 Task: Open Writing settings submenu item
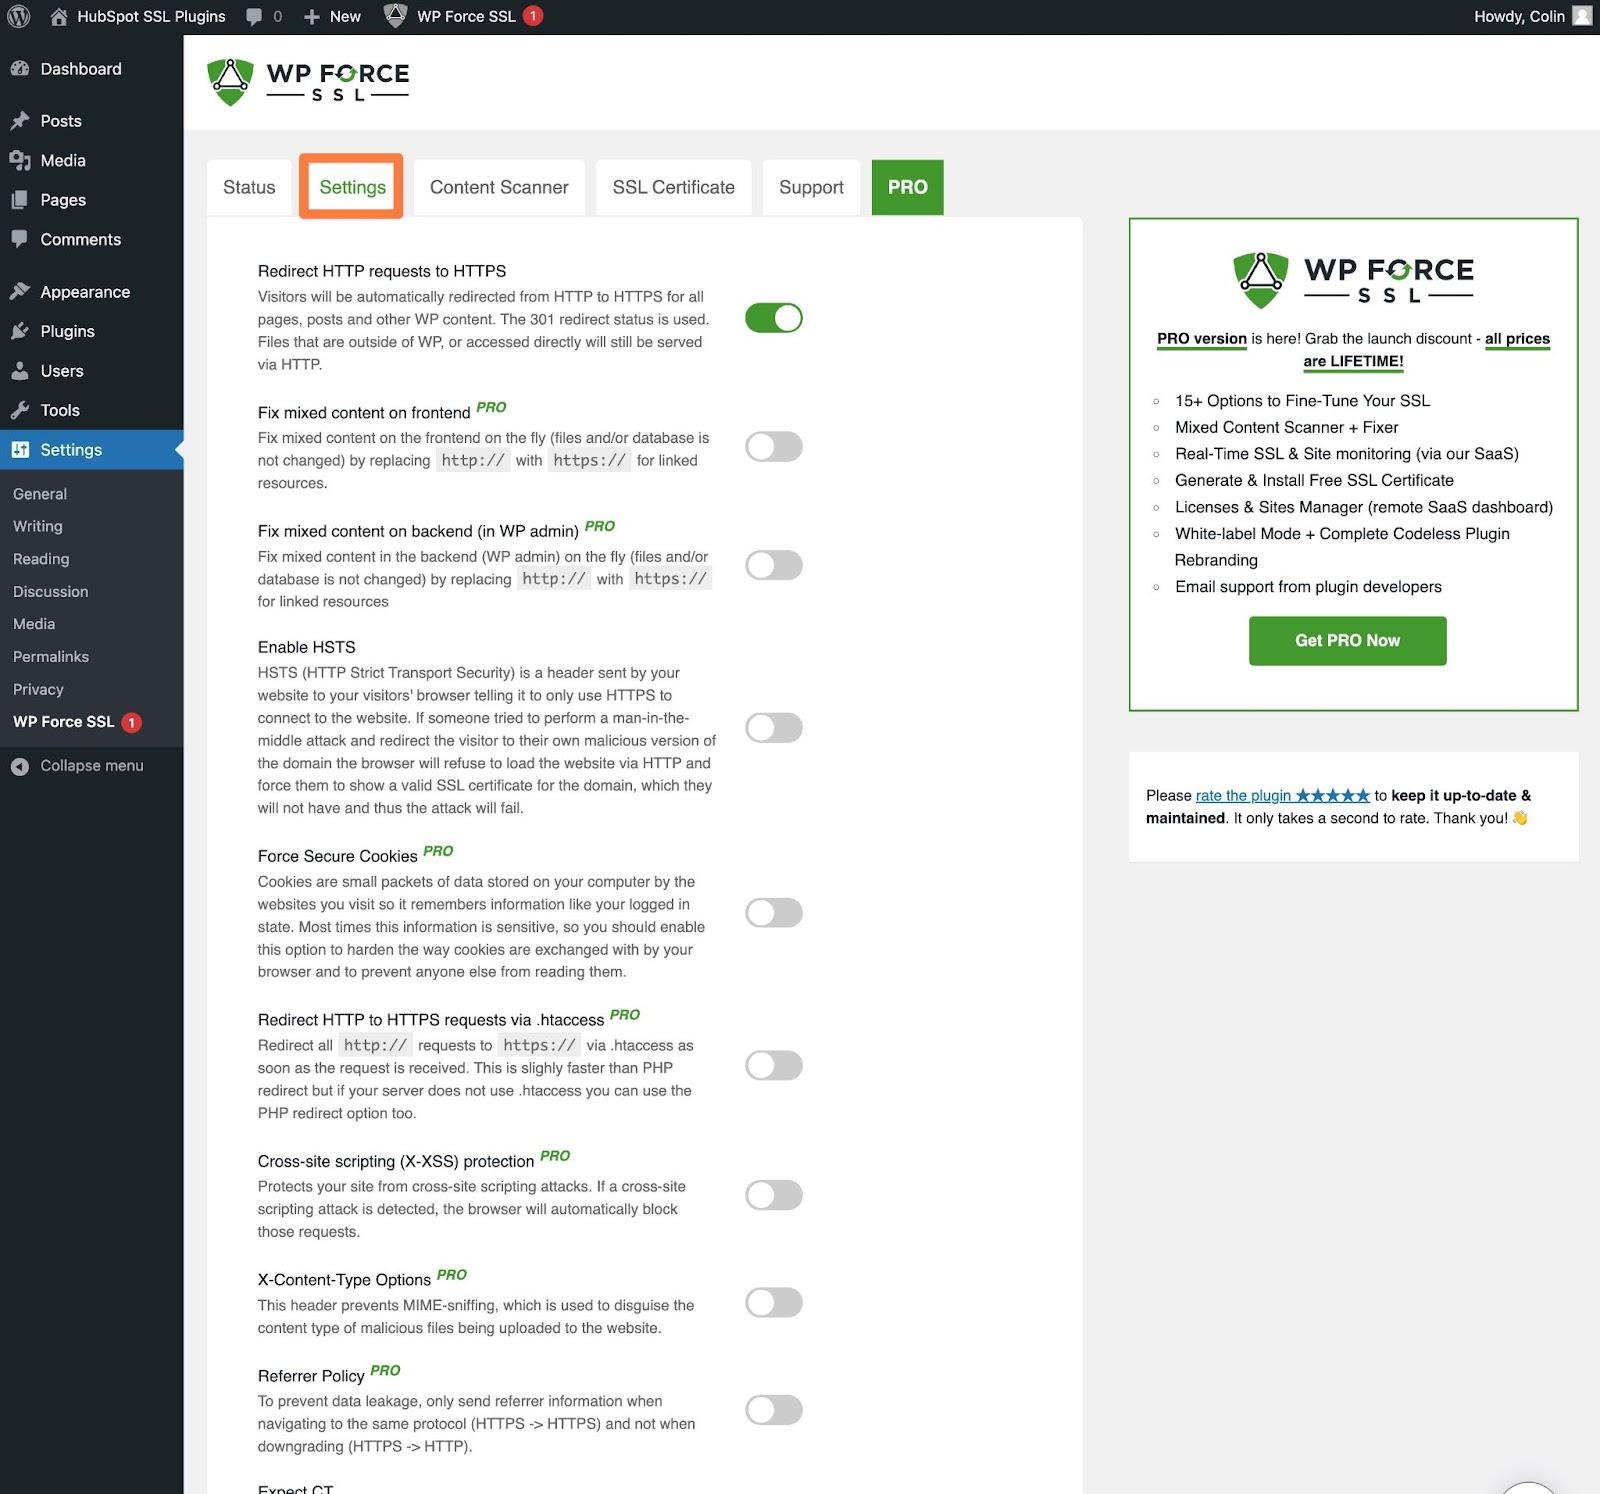coord(38,526)
